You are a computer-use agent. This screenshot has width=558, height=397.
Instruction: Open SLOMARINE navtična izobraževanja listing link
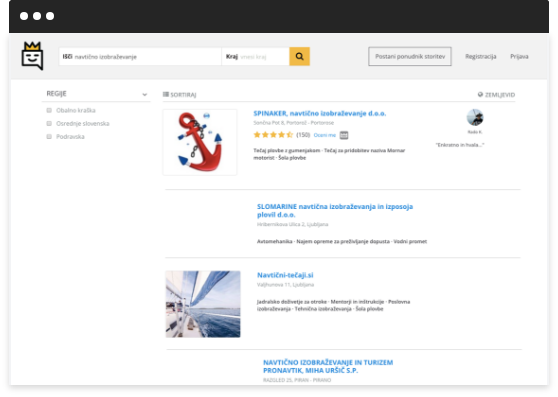coord(335,211)
